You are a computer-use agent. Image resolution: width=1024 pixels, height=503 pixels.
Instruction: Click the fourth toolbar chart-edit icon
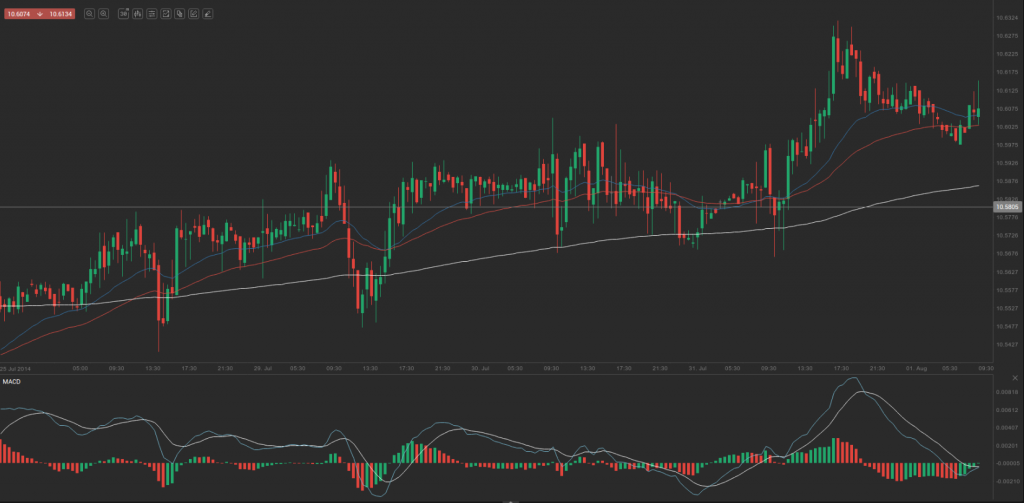pos(165,15)
